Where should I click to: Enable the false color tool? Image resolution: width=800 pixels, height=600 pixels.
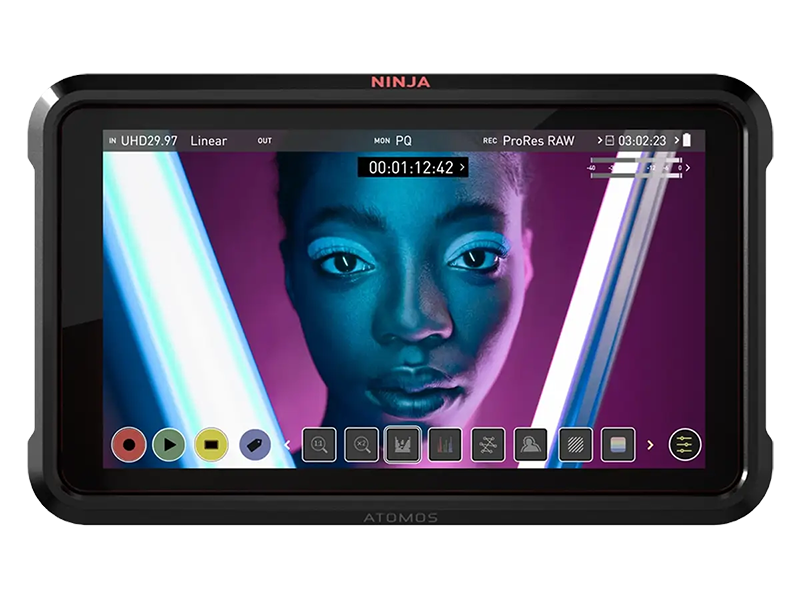point(618,445)
